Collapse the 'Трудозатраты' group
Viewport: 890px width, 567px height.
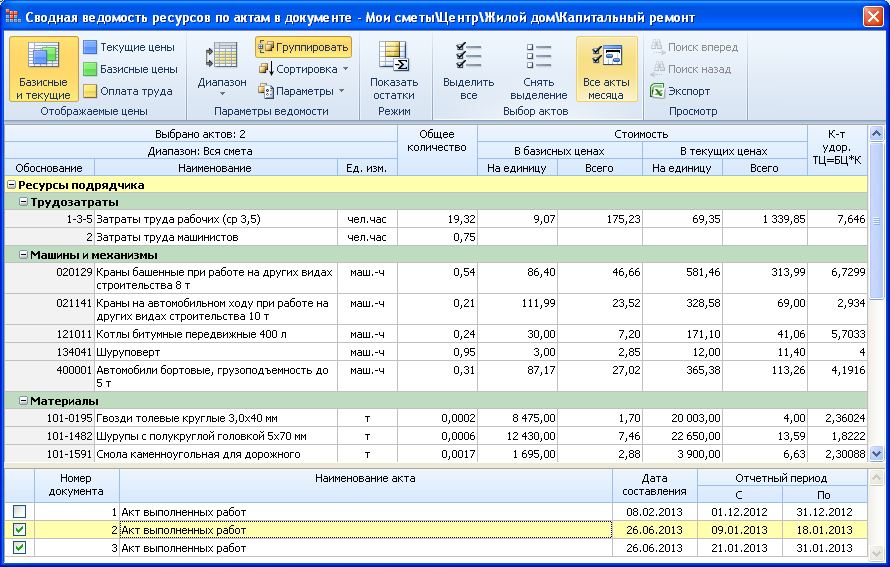tap(23, 201)
